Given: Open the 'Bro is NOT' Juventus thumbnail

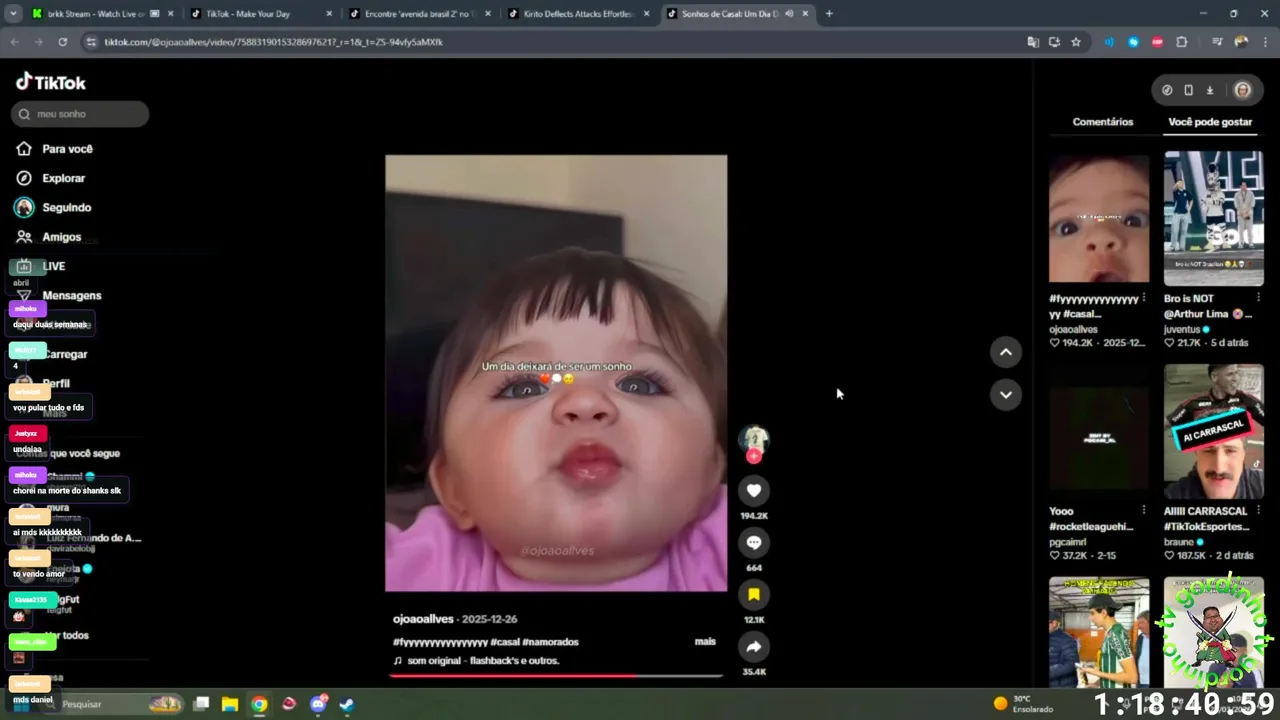Looking at the screenshot, I should tap(1214, 218).
